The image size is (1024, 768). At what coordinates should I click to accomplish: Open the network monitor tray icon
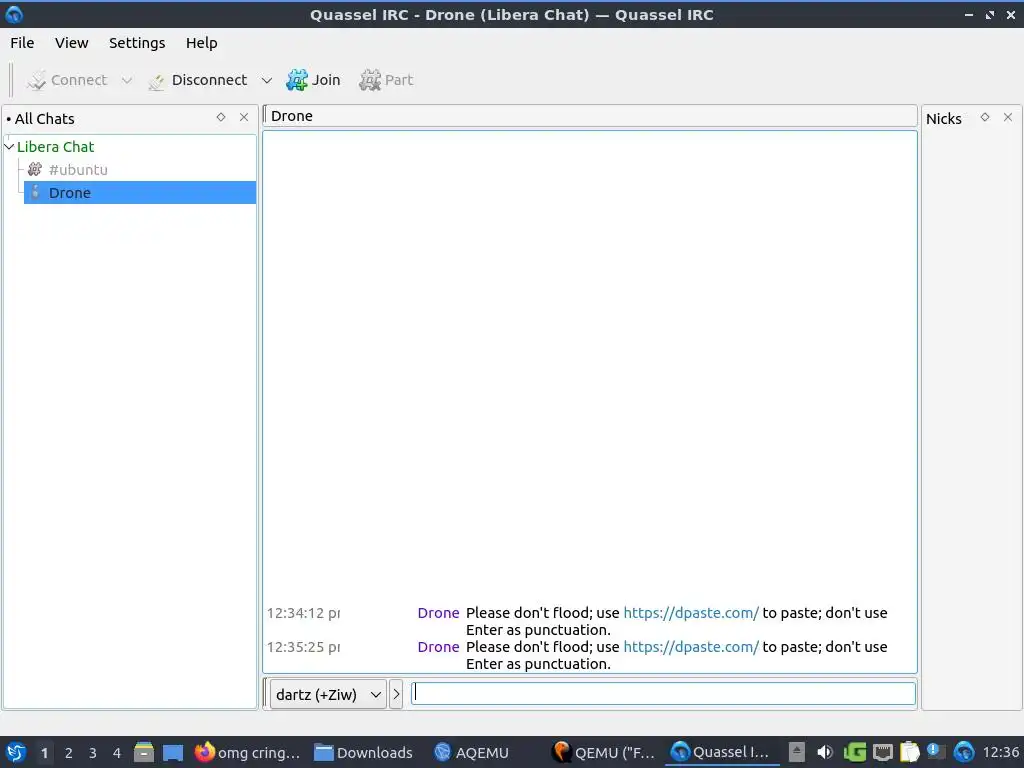pyautogui.click(x=882, y=752)
